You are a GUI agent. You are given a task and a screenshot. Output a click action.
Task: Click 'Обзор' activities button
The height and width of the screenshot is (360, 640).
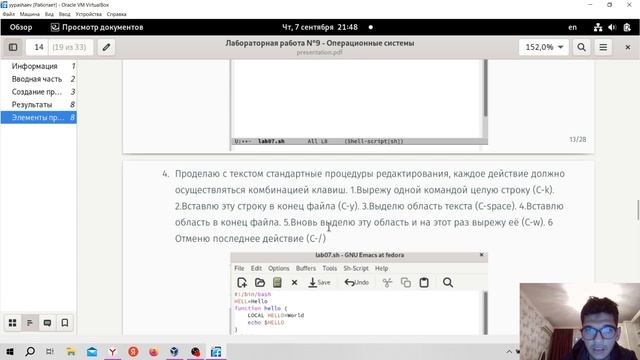pos(21,27)
